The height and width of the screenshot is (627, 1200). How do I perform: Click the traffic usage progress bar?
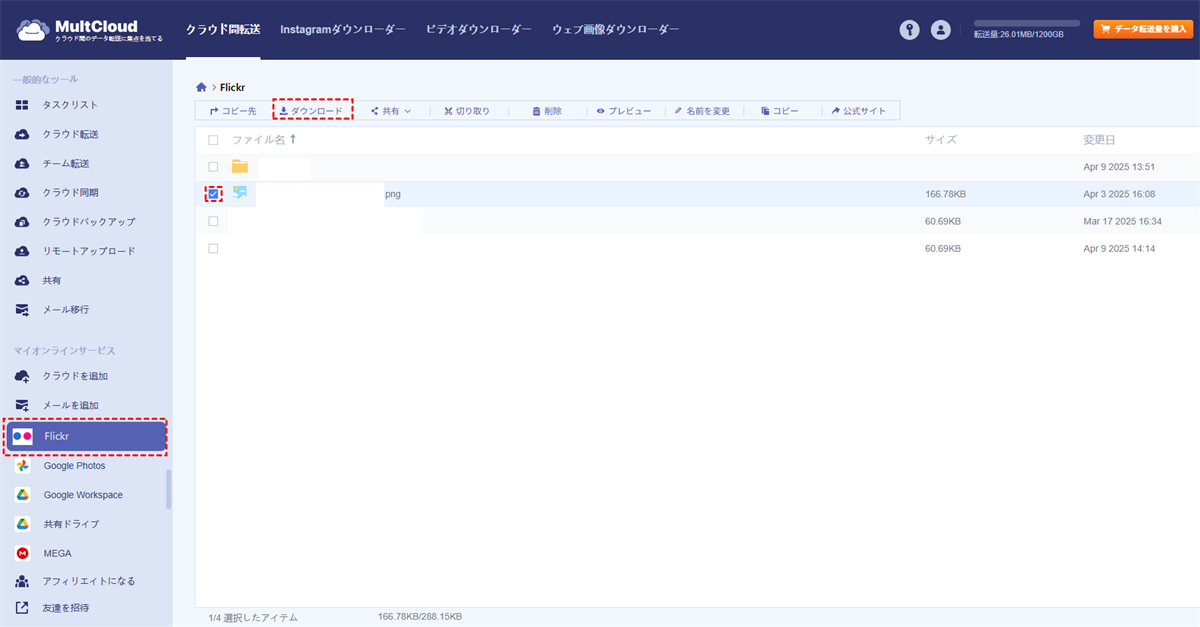tap(1027, 23)
